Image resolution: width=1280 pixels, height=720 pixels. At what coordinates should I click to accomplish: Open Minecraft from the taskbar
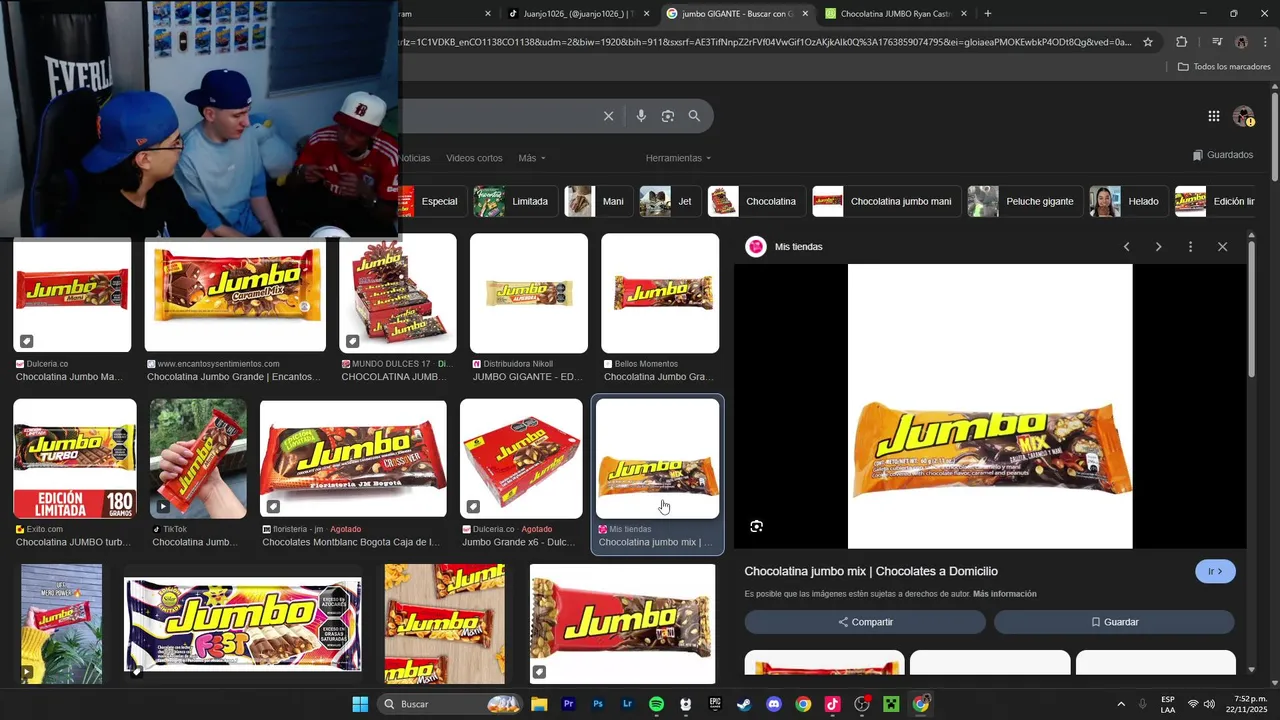click(891, 704)
